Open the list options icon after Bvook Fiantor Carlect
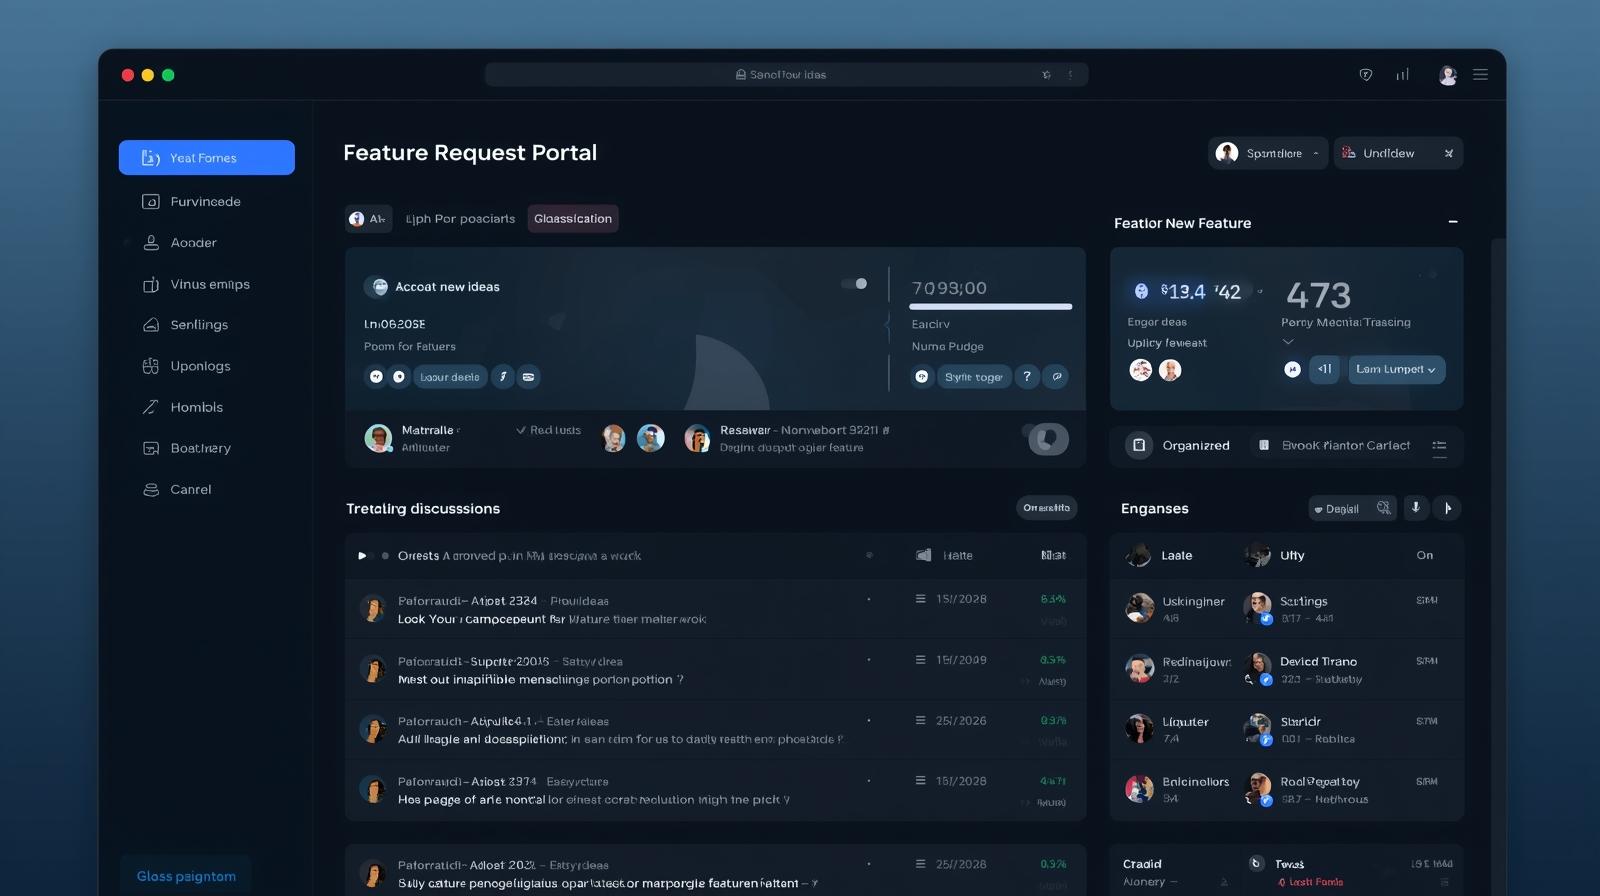This screenshot has height=896, width=1600. (x=1439, y=448)
